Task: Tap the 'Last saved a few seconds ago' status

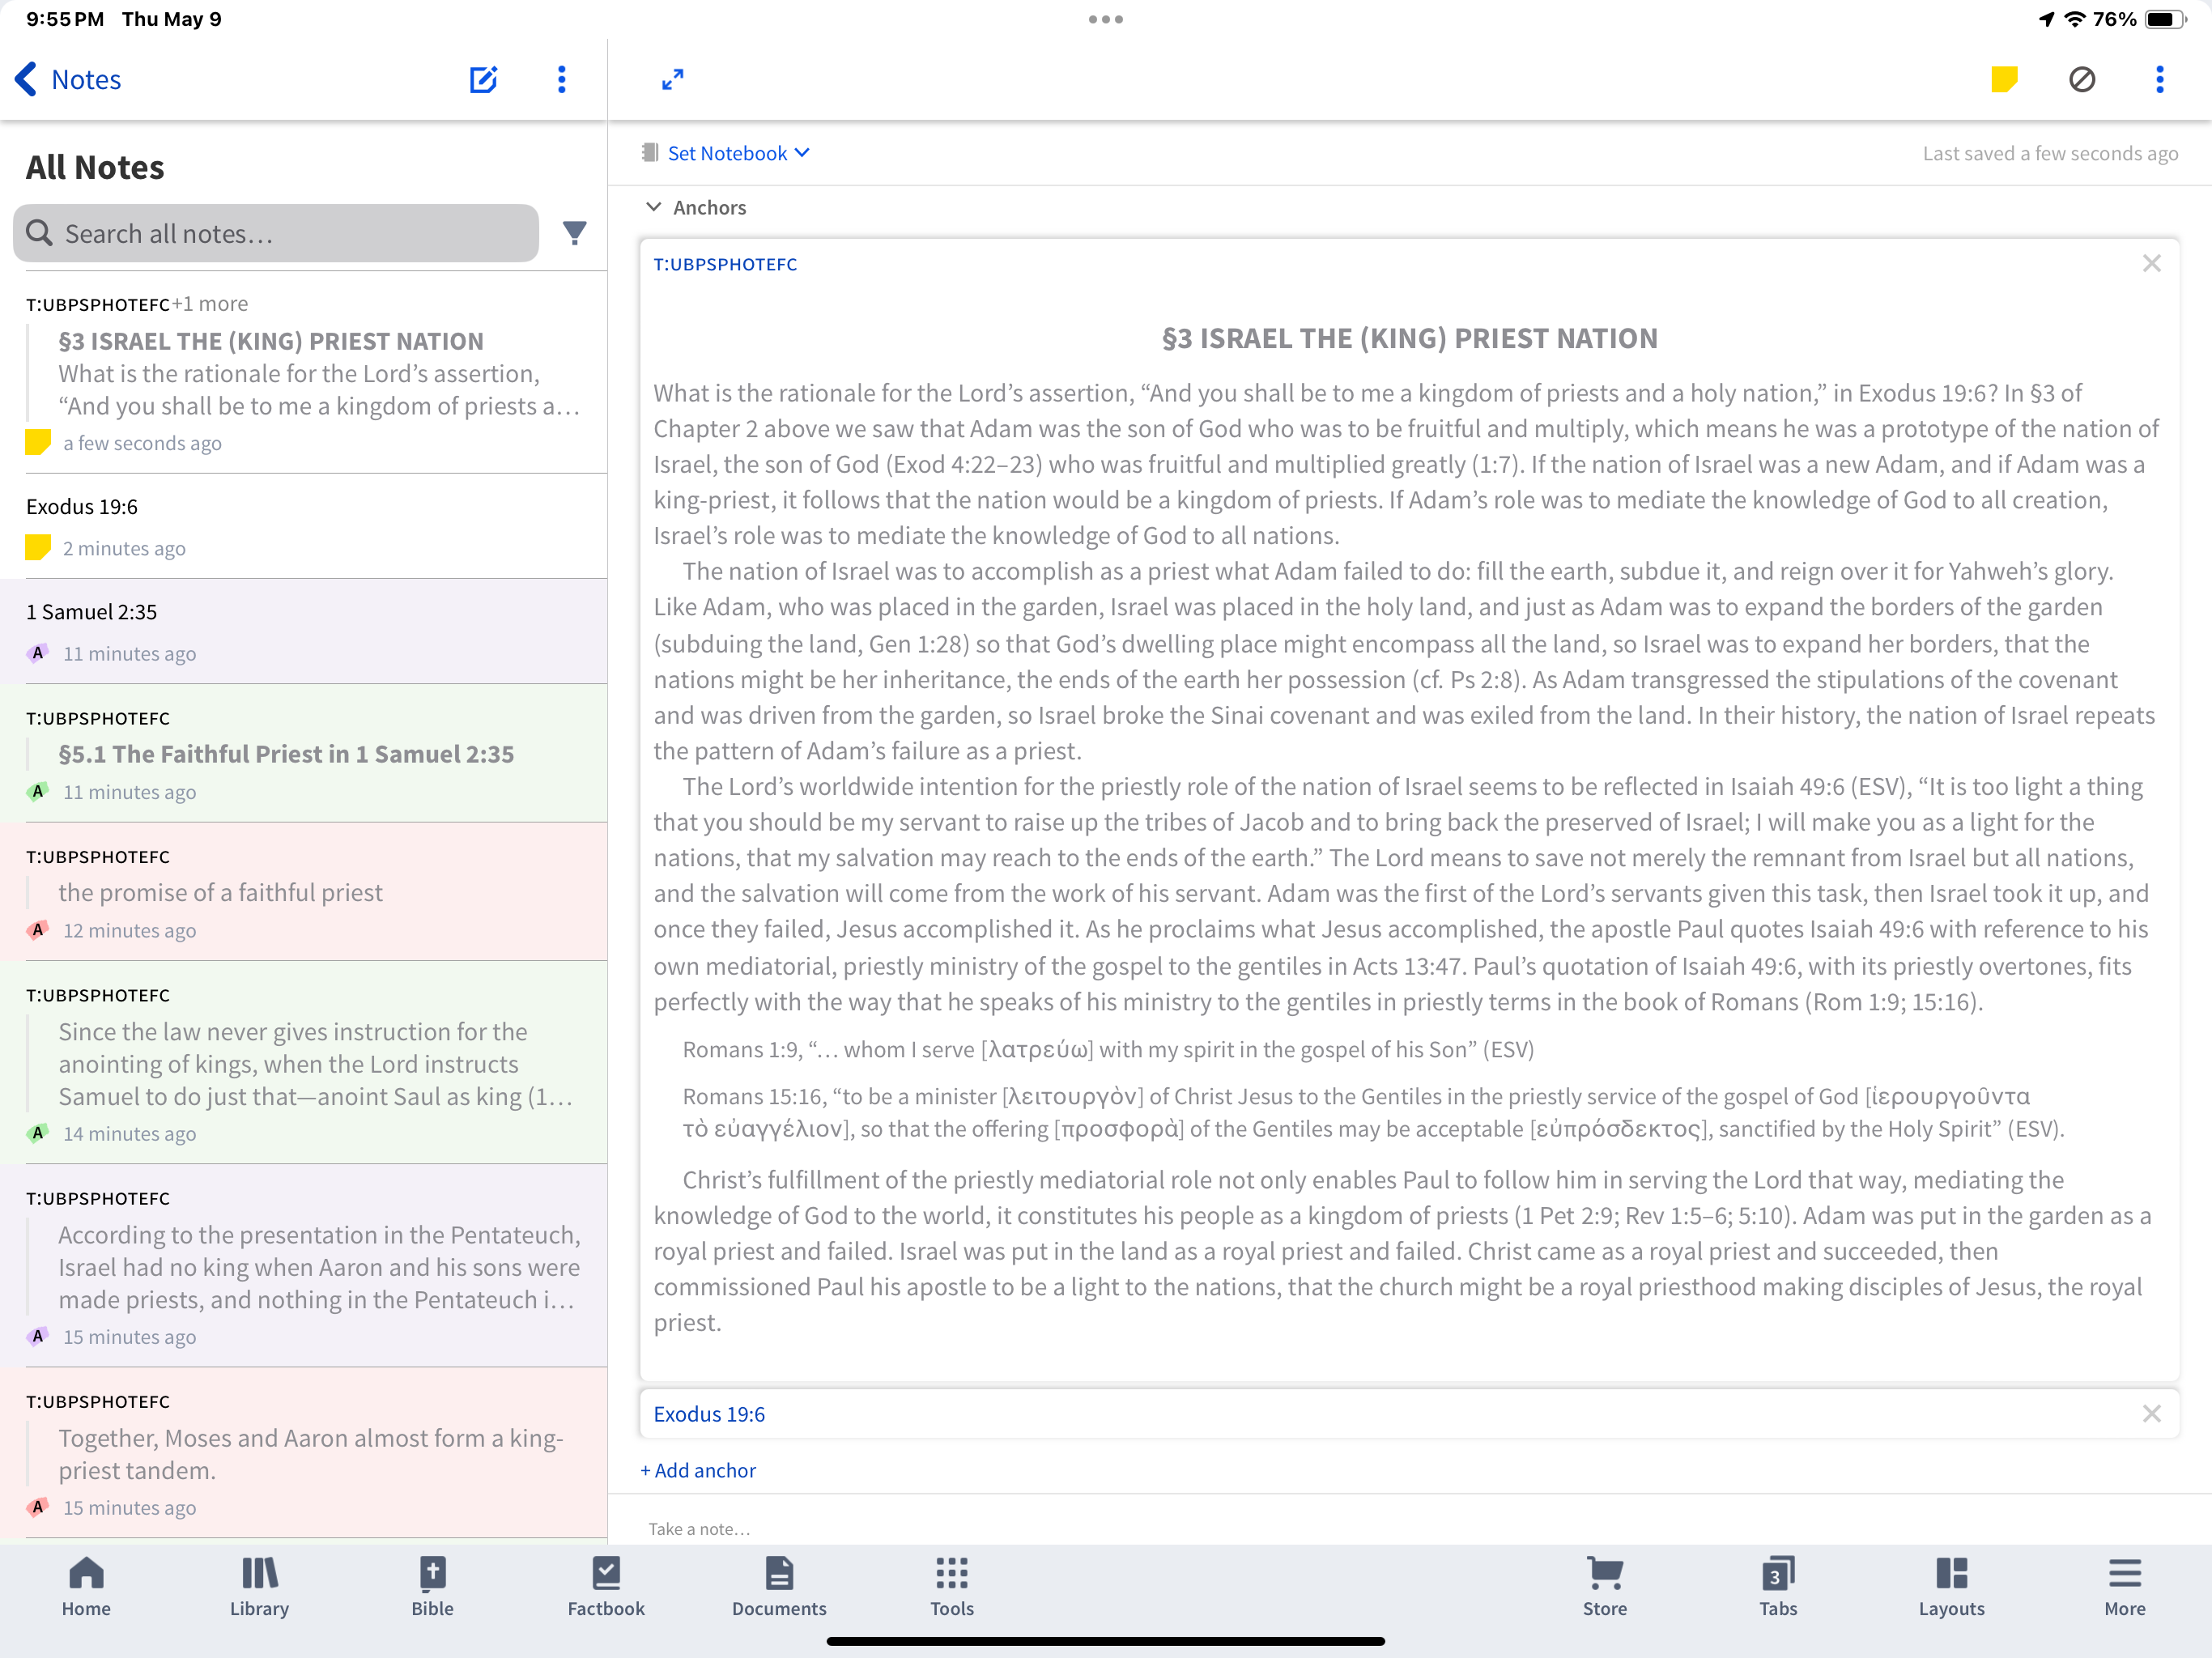Action: tap(2050, 153)
